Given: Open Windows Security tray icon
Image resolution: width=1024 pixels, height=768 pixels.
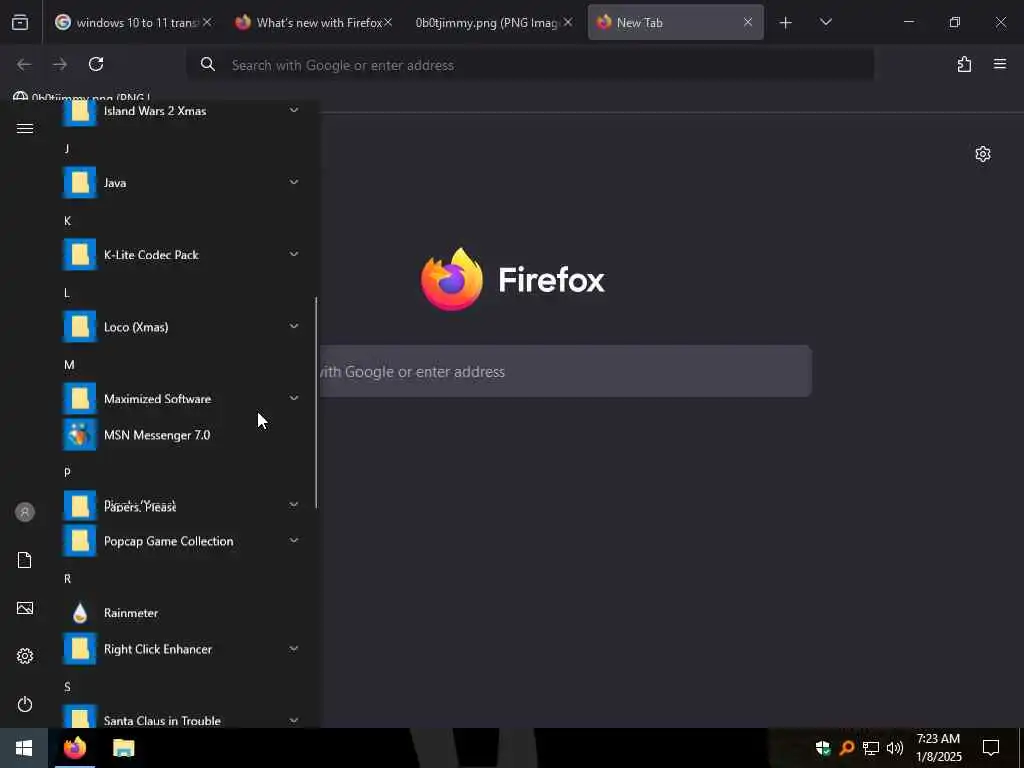Looking at the screenshot, I should click(822, 748).
